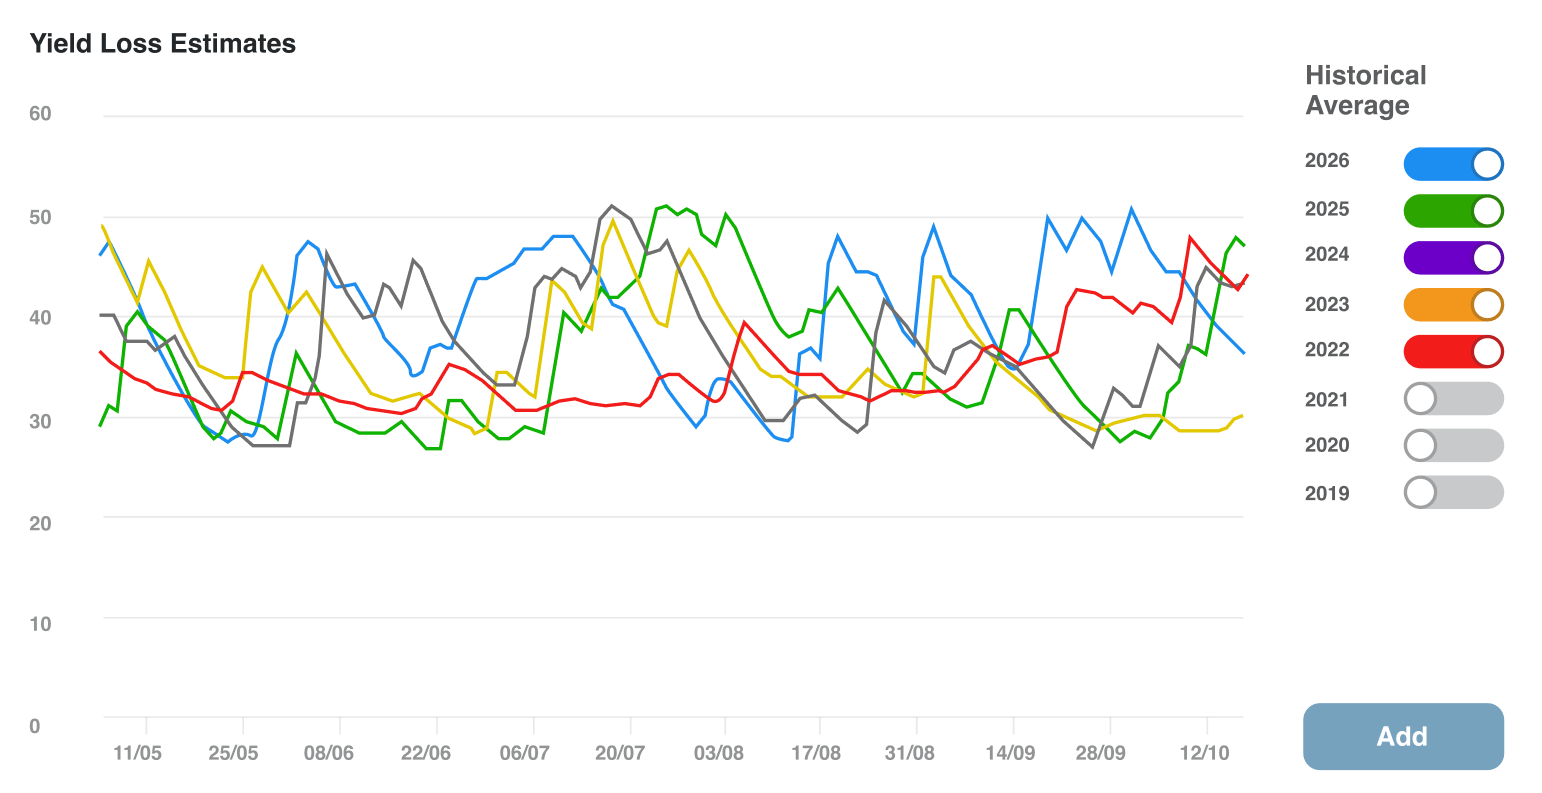Image resolution: width=1542 pixels, height=793 pixels.
Task: Disable the 2022 red toggle
Action: (1453, 352)
